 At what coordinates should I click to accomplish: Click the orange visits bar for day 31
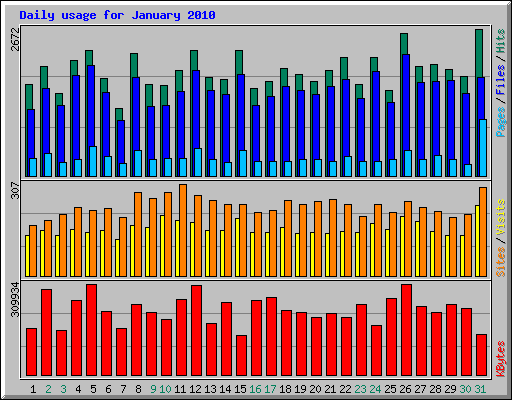(x=483, y=232)
